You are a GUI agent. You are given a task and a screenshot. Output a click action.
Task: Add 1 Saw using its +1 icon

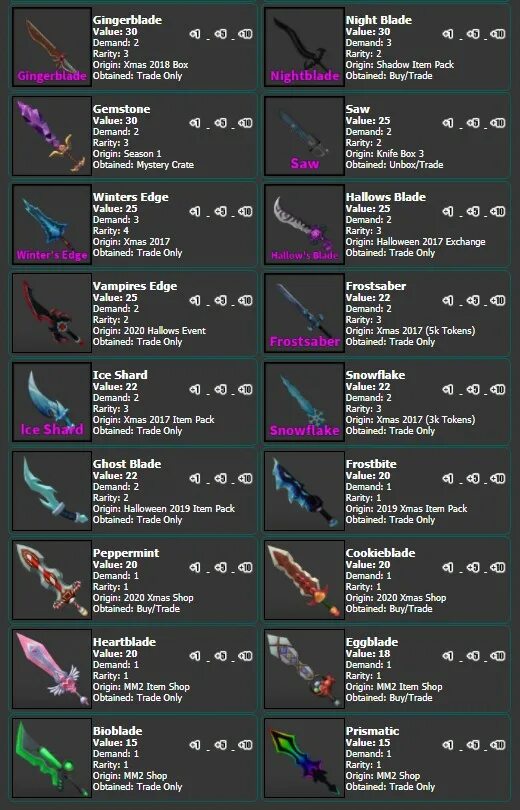[x=448, y=123]
